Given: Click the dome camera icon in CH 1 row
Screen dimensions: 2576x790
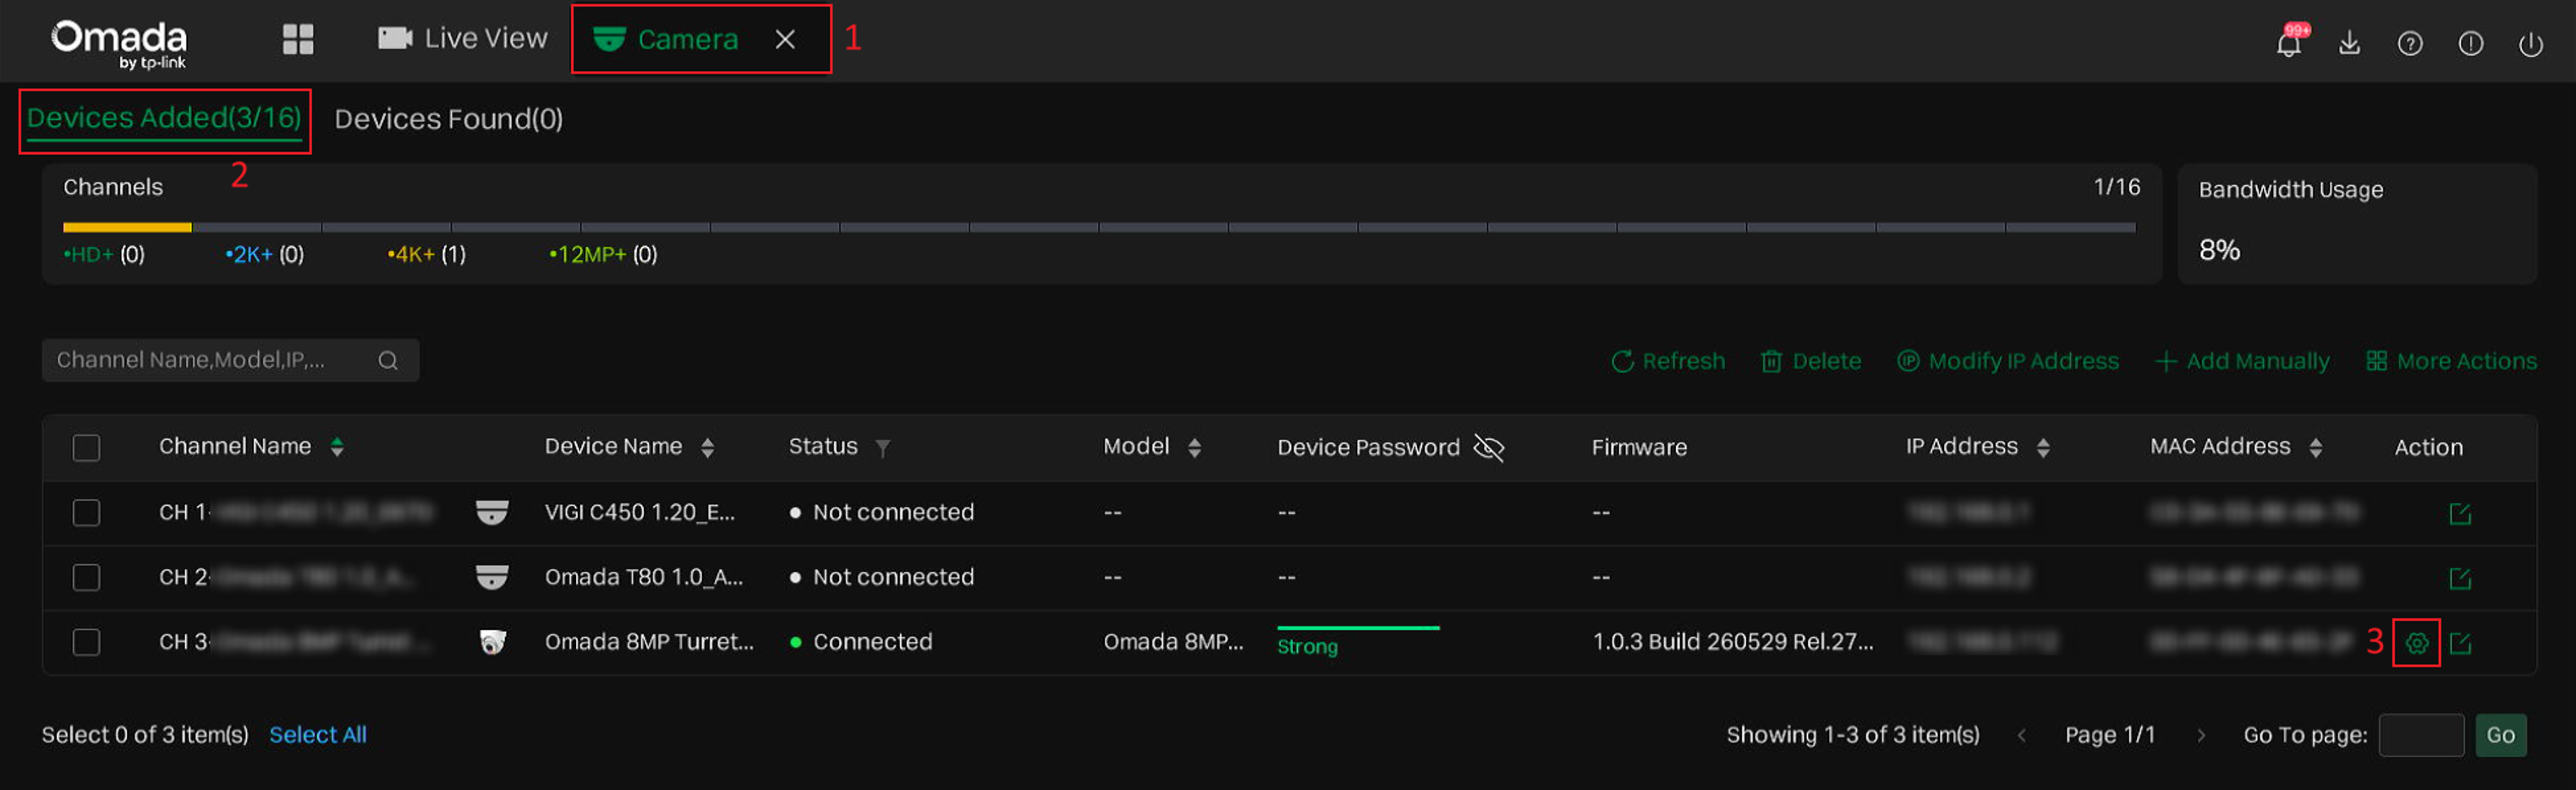Looking at the screenshot, I should point(492,512).
